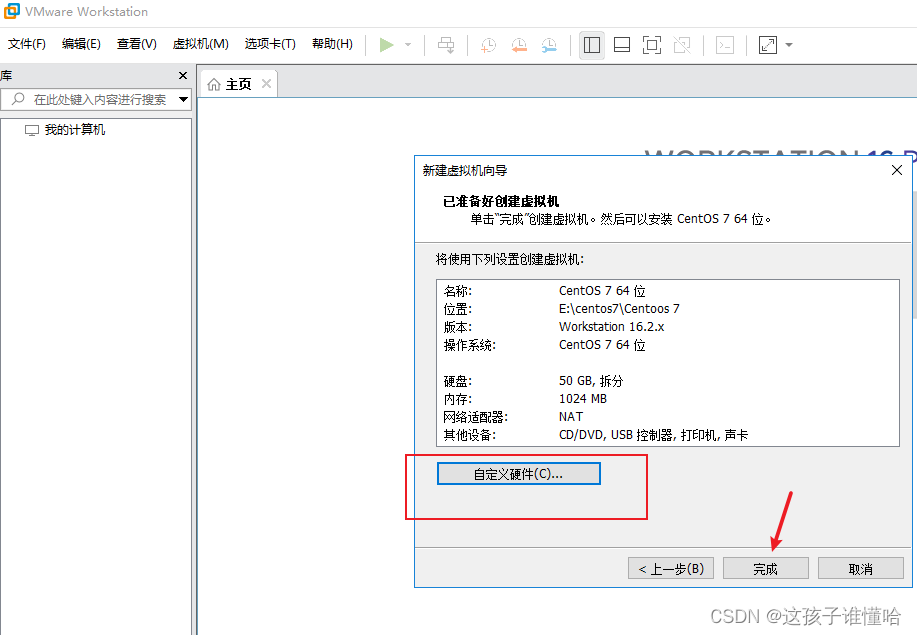Open the stretch display dropdown arrow
The height and width of the screenshot is (635, 917).
coord(789,45)
